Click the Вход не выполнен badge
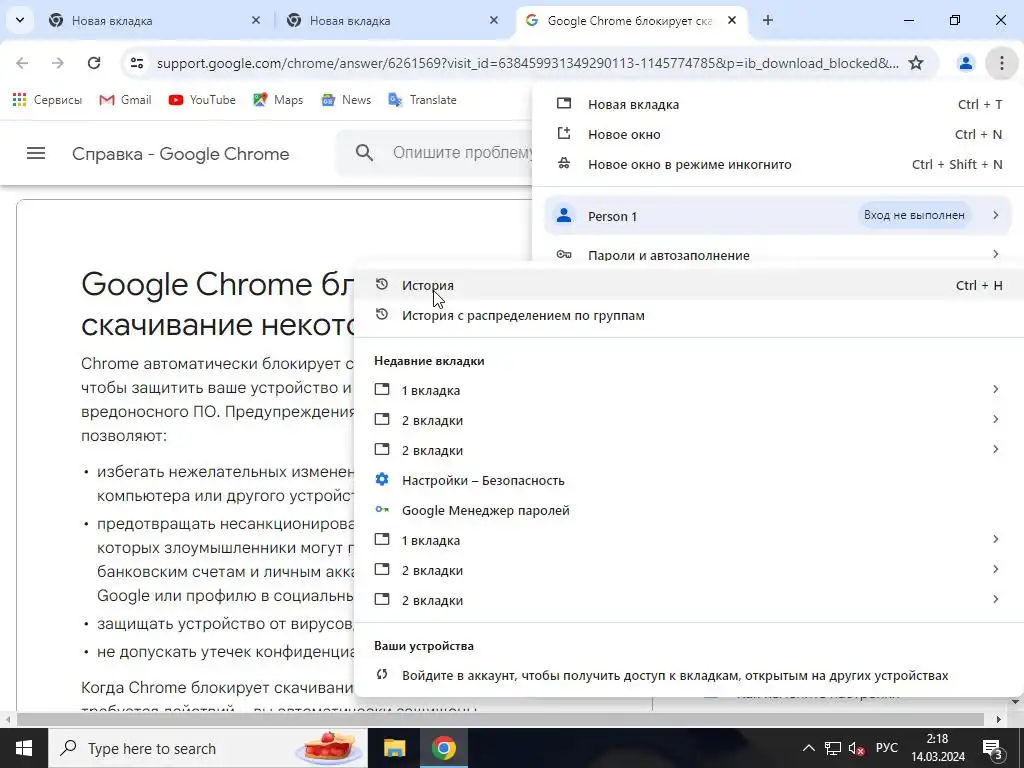This screenshot has width=1024, height=768. pyautogui.click(x=914, y=215)
